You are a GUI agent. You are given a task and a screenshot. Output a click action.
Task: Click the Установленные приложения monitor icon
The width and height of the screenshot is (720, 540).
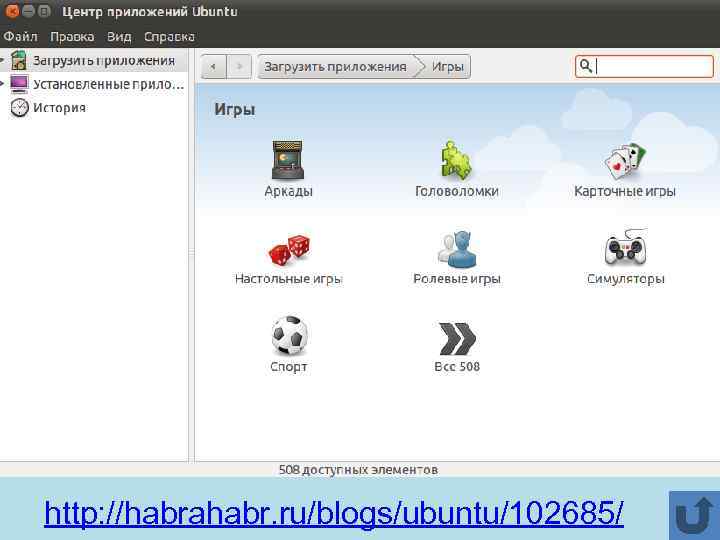[x=19, y=84]
